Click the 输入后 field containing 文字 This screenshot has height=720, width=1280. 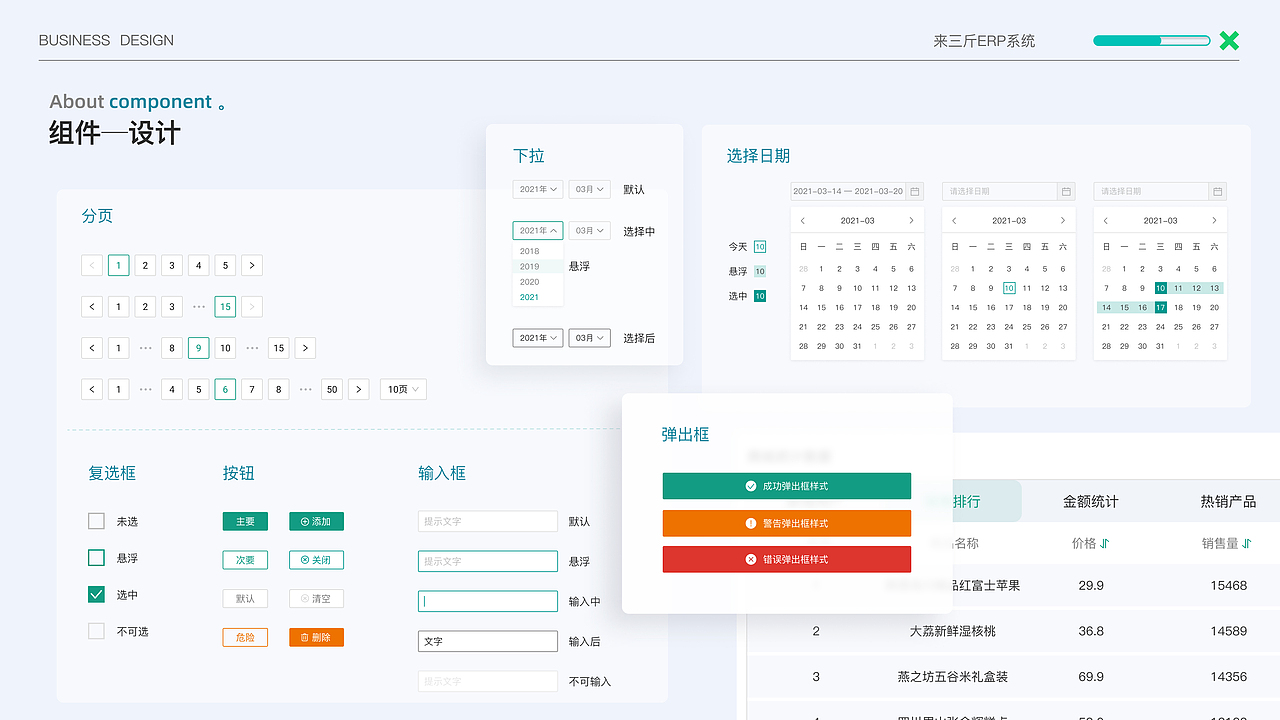[488, 641]
